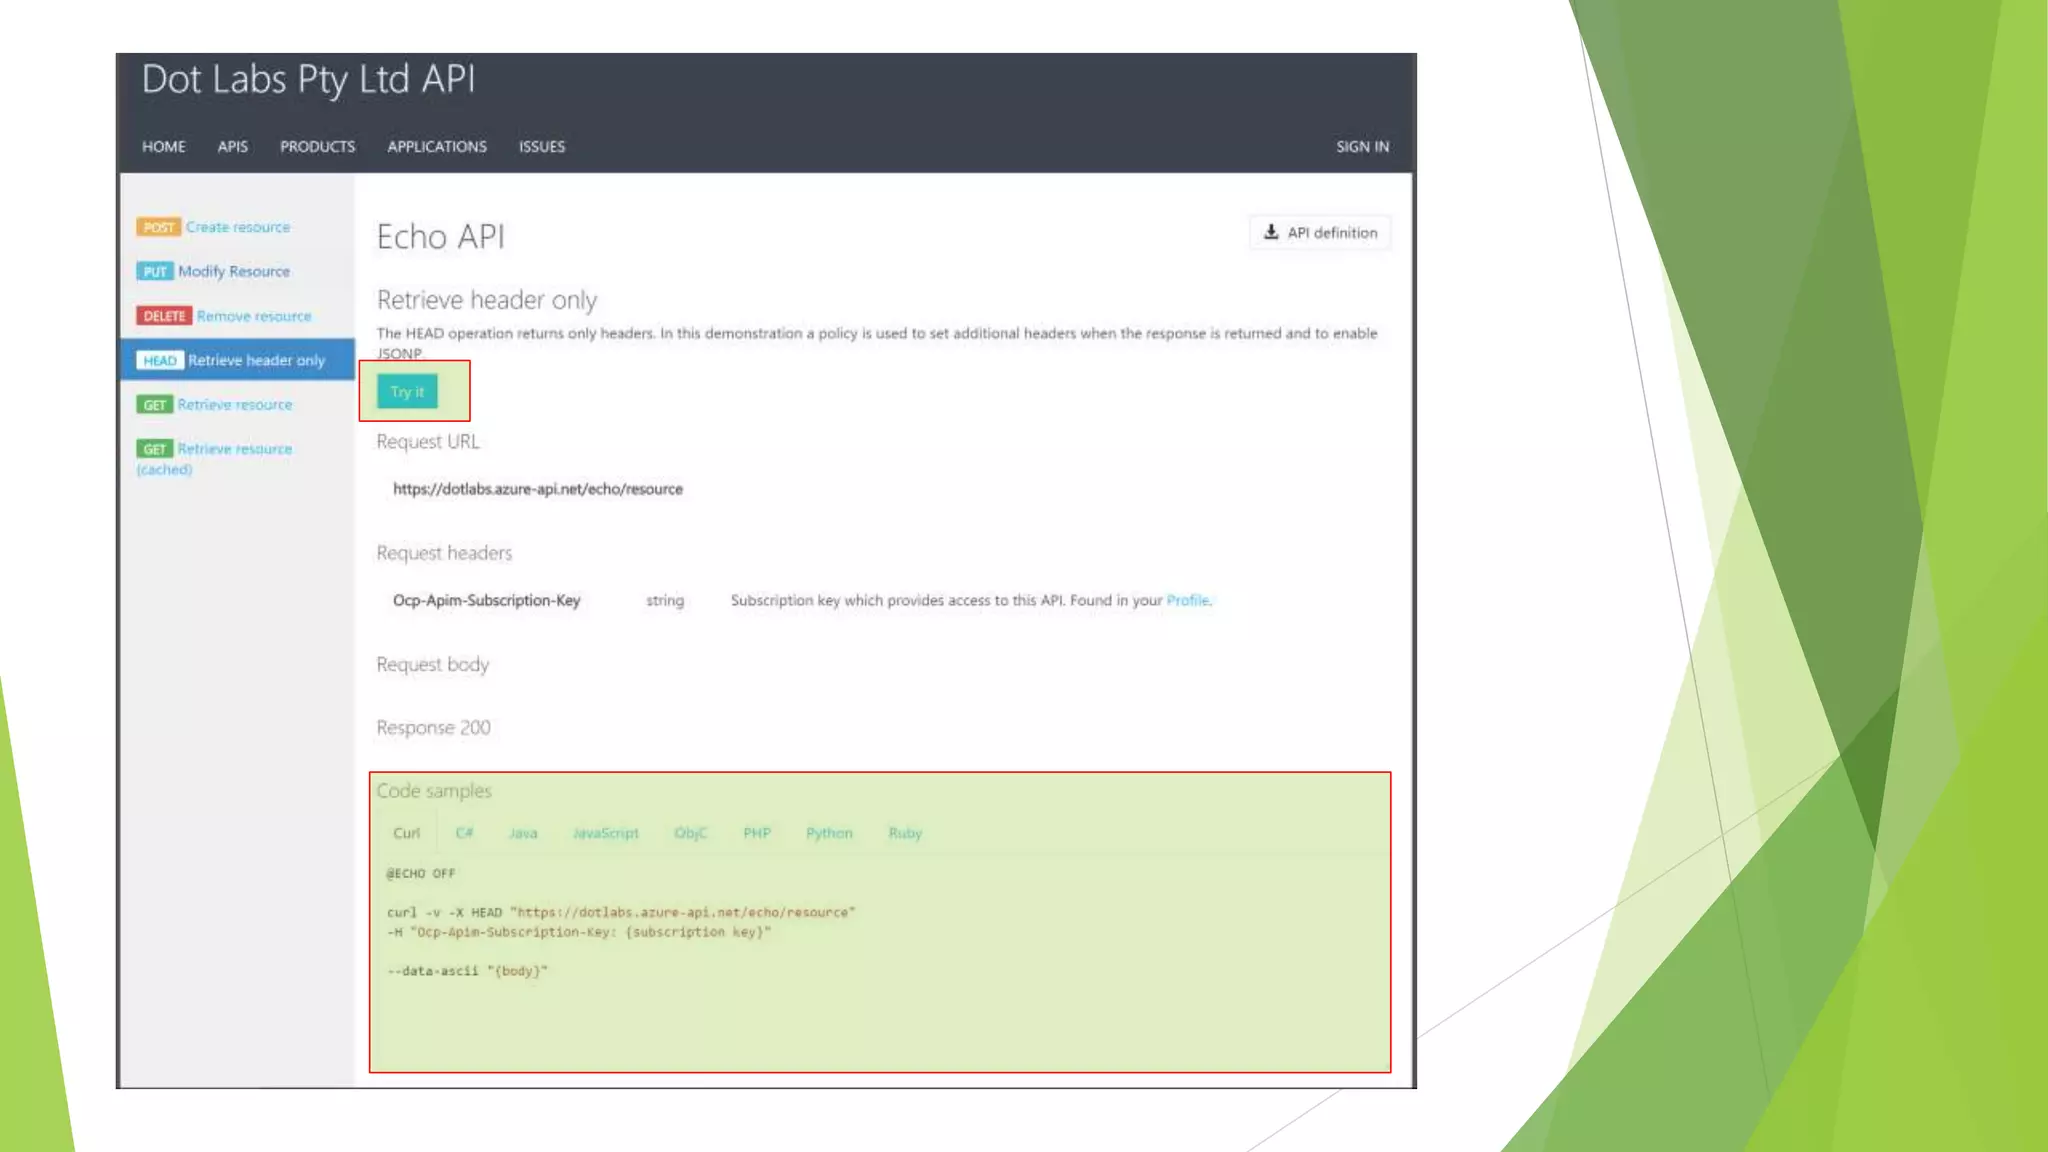The image size is (2048, 1152).
Task: Click the API definition download icon
Action: pyautogui.click(x=1271, y=232)
